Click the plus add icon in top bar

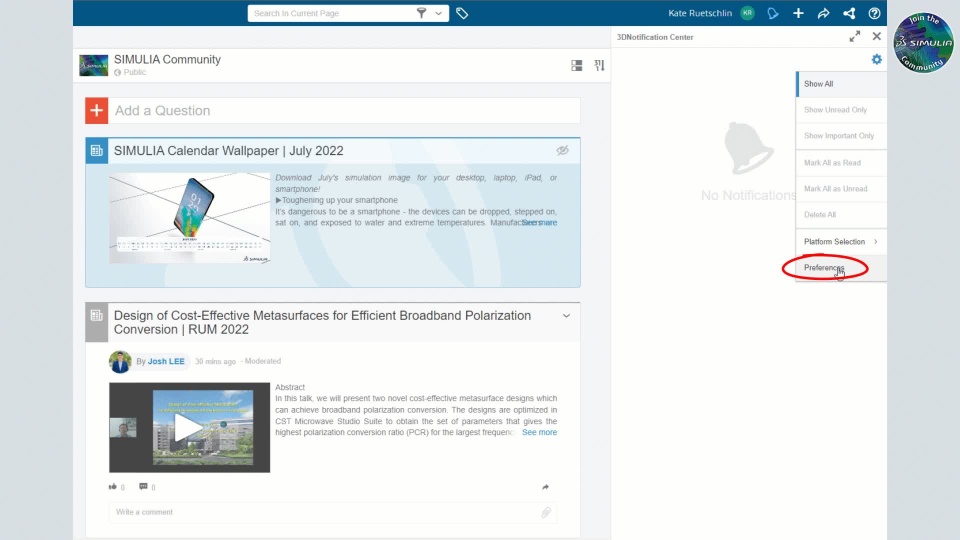798,13
